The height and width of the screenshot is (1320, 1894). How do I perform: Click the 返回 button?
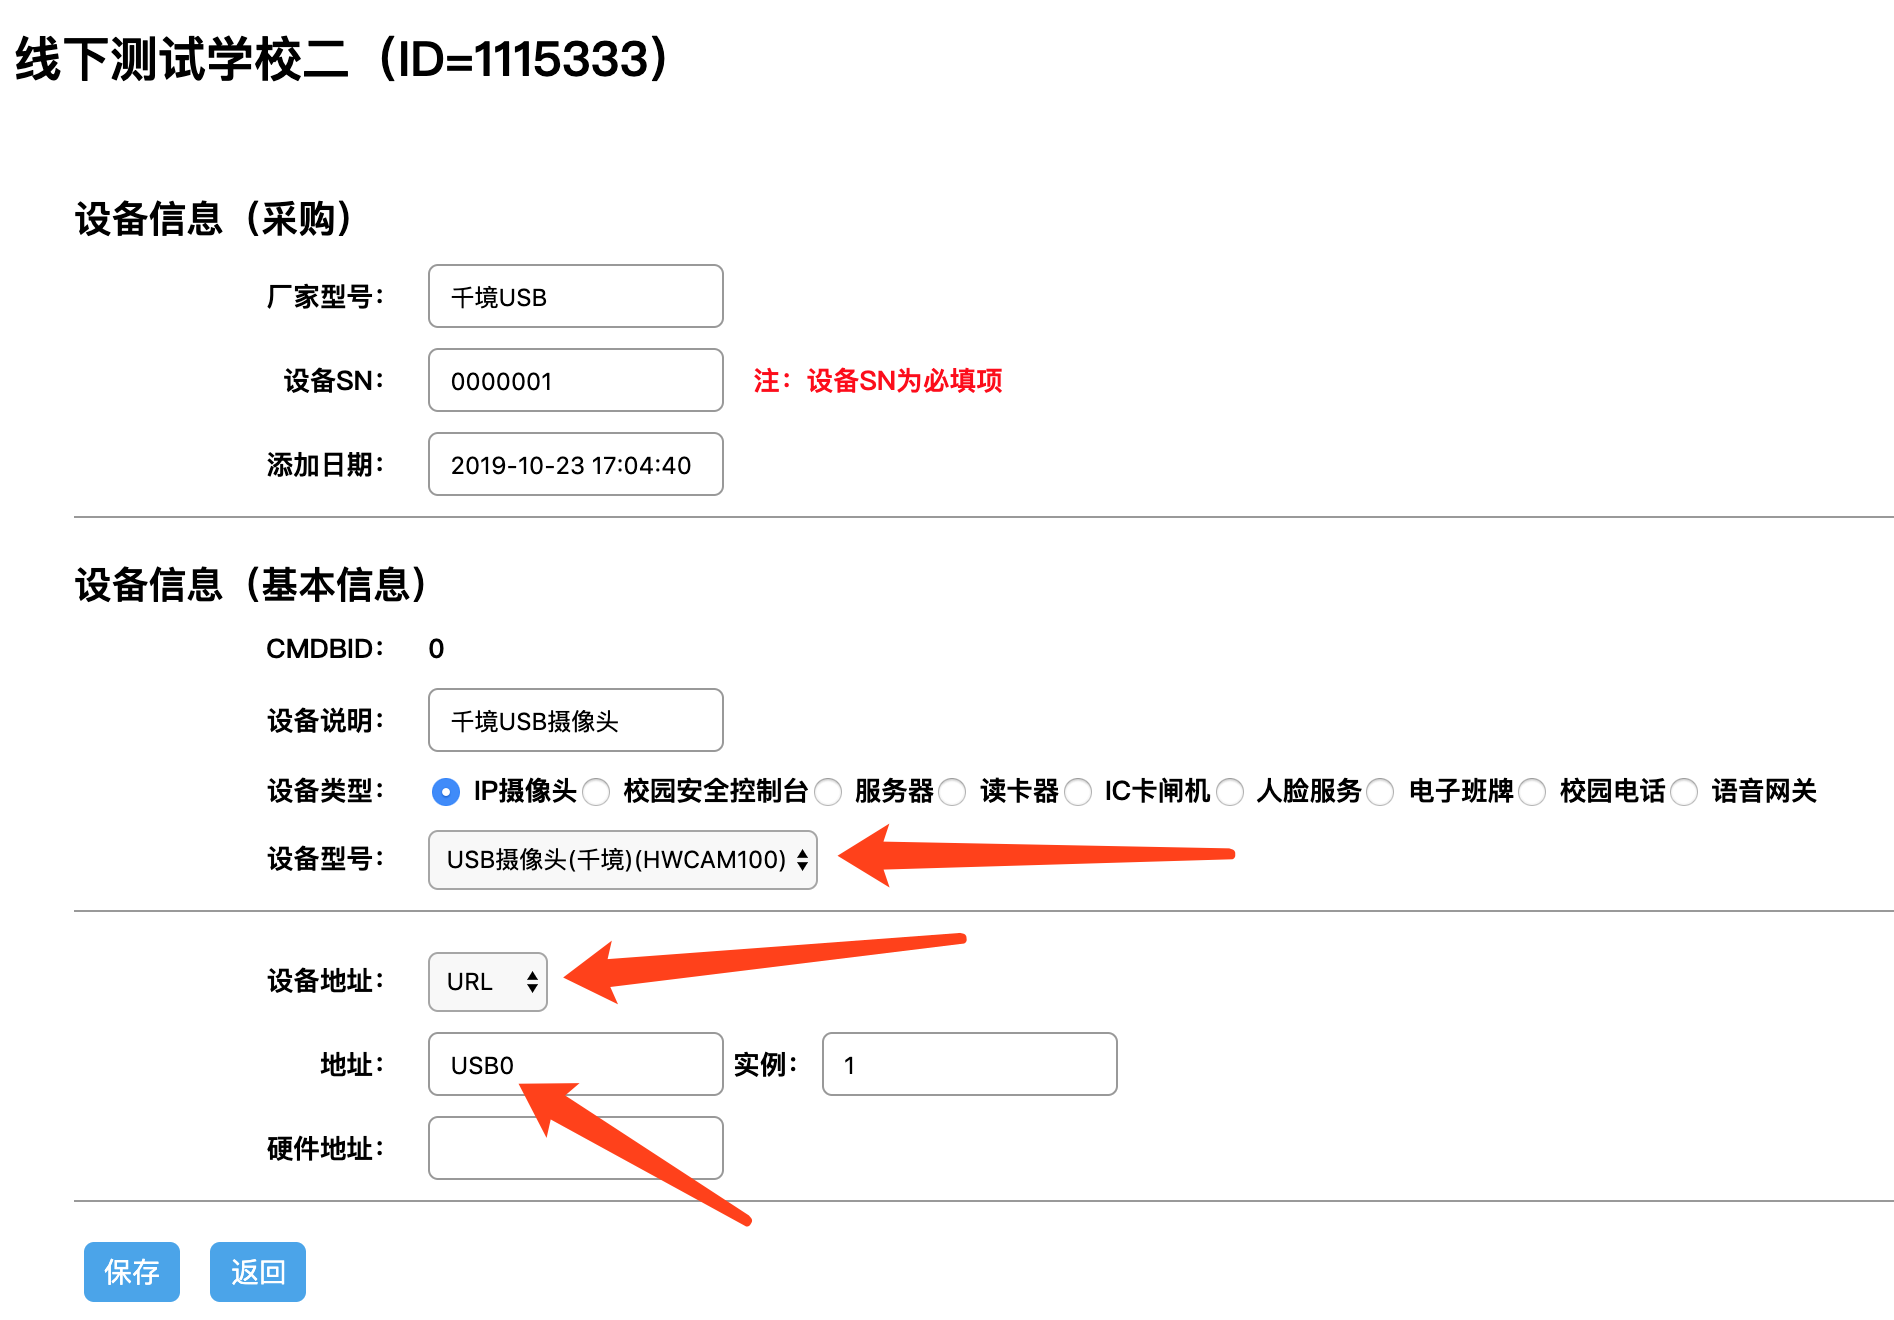coord(257,1272)
